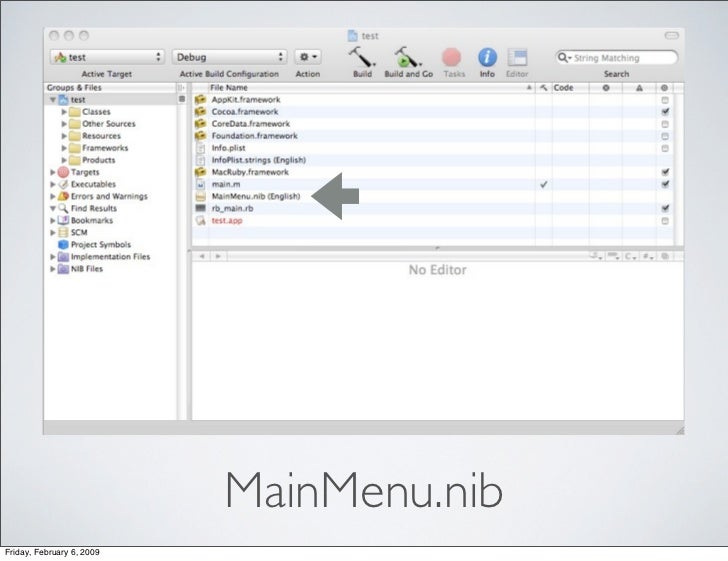Click the test.app product icon

(201, 220)
